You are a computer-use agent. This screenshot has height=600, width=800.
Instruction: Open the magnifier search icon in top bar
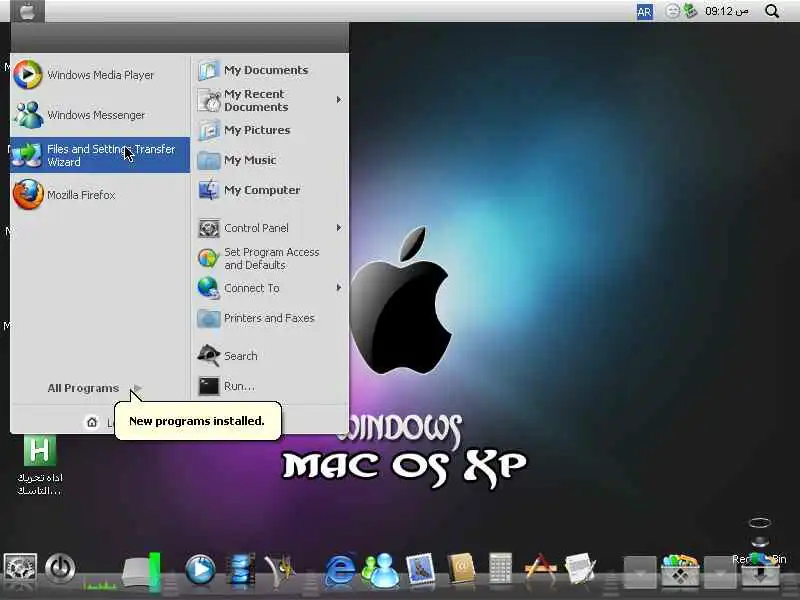click(772, 11)
